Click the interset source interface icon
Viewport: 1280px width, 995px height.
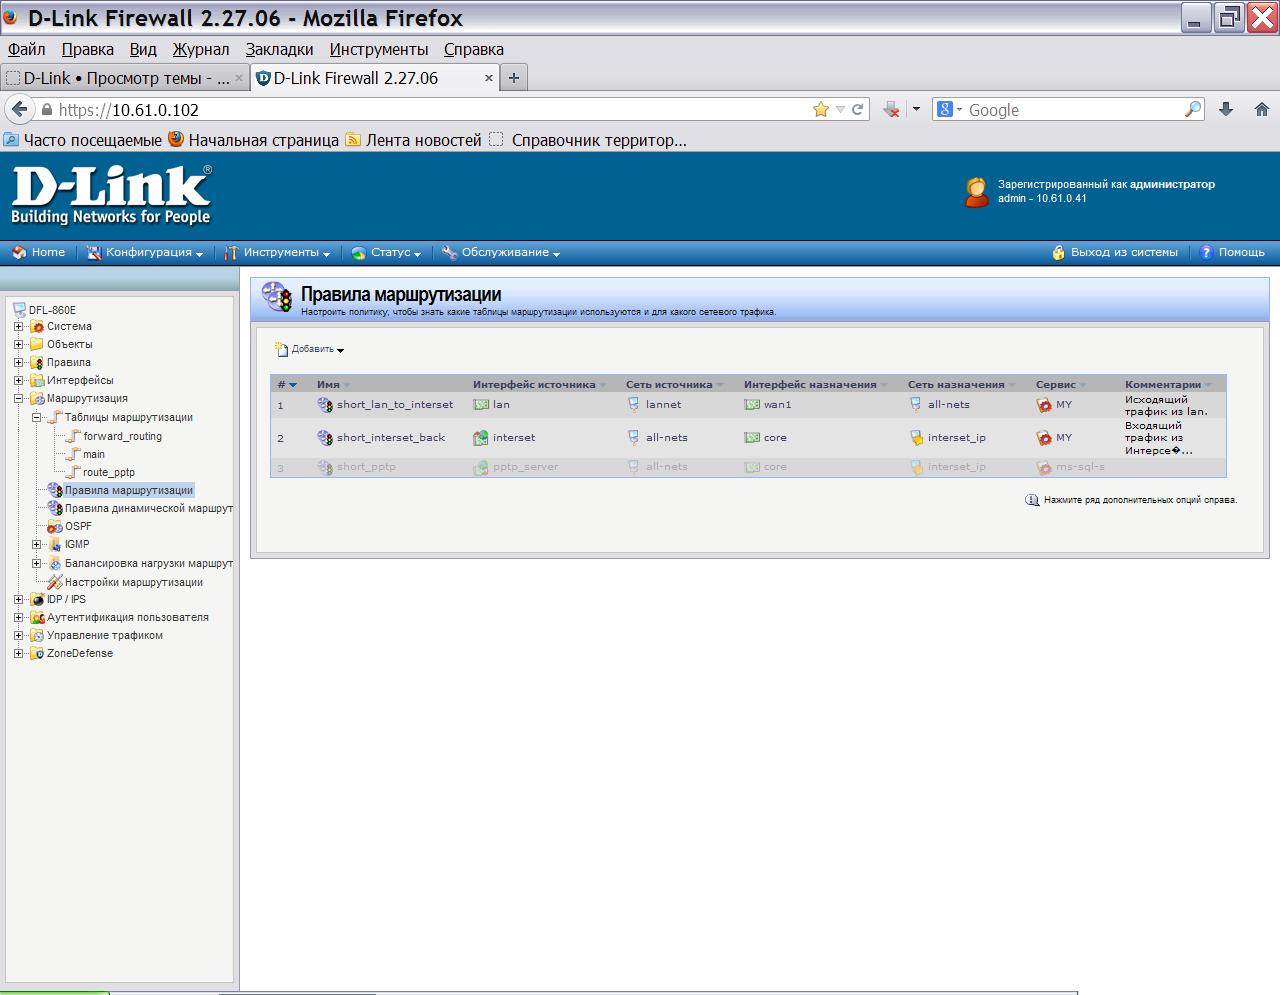tap(481, 438)
